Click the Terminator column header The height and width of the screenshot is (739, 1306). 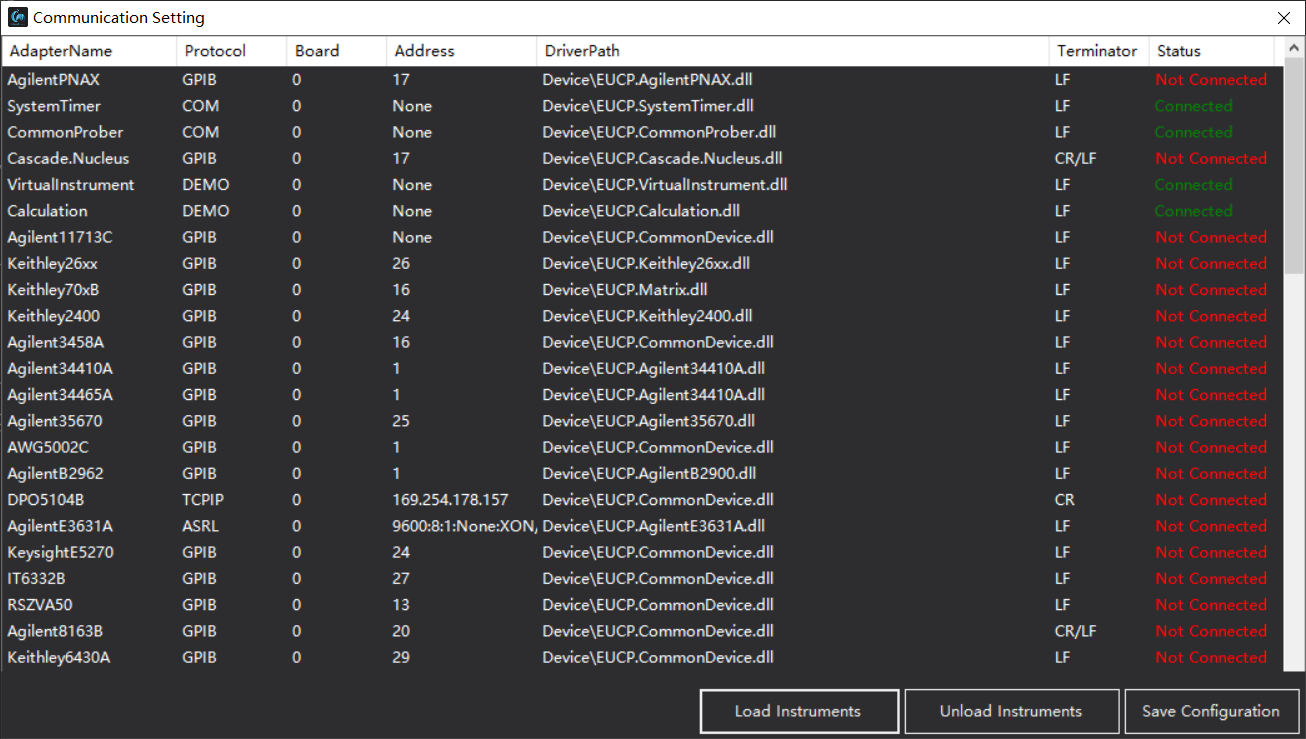tap(1097, 51)
